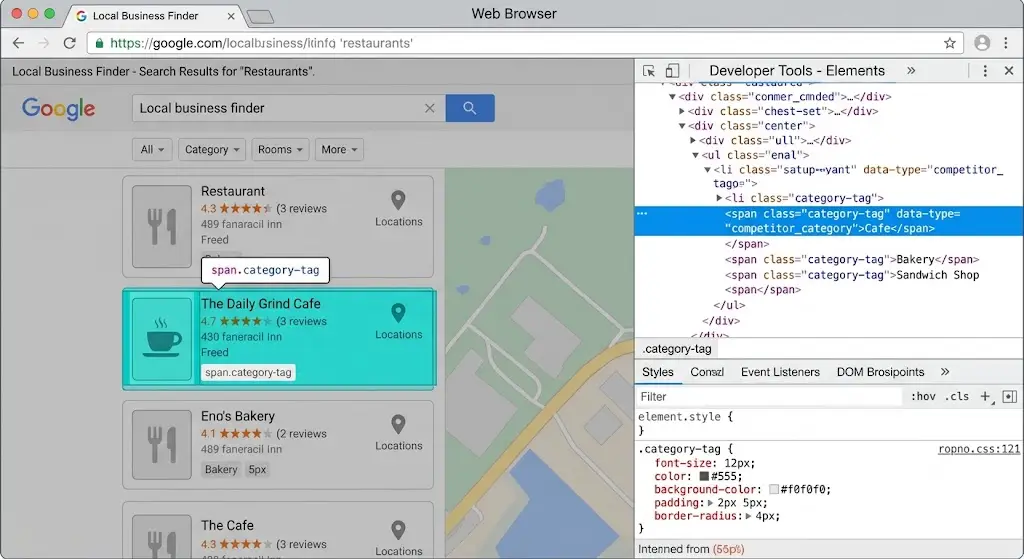
Task: Click the ellipsis beside the selected DOM node
Action: pos(642,214)
